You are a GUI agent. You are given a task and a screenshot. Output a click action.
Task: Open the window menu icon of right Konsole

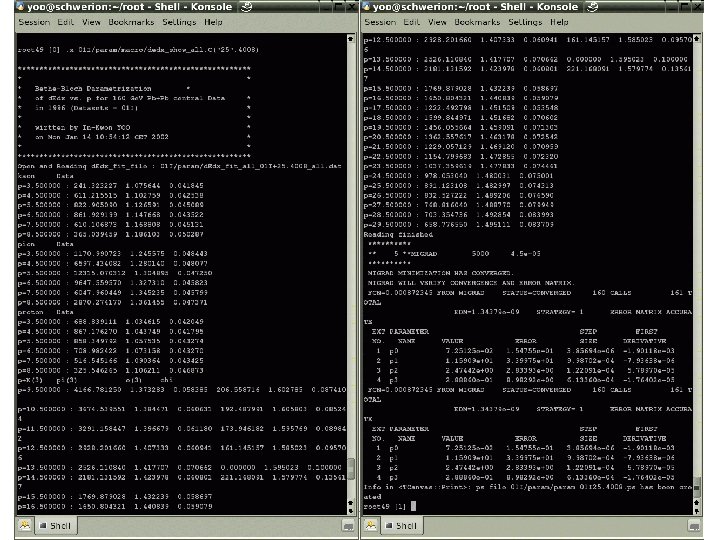366,6
